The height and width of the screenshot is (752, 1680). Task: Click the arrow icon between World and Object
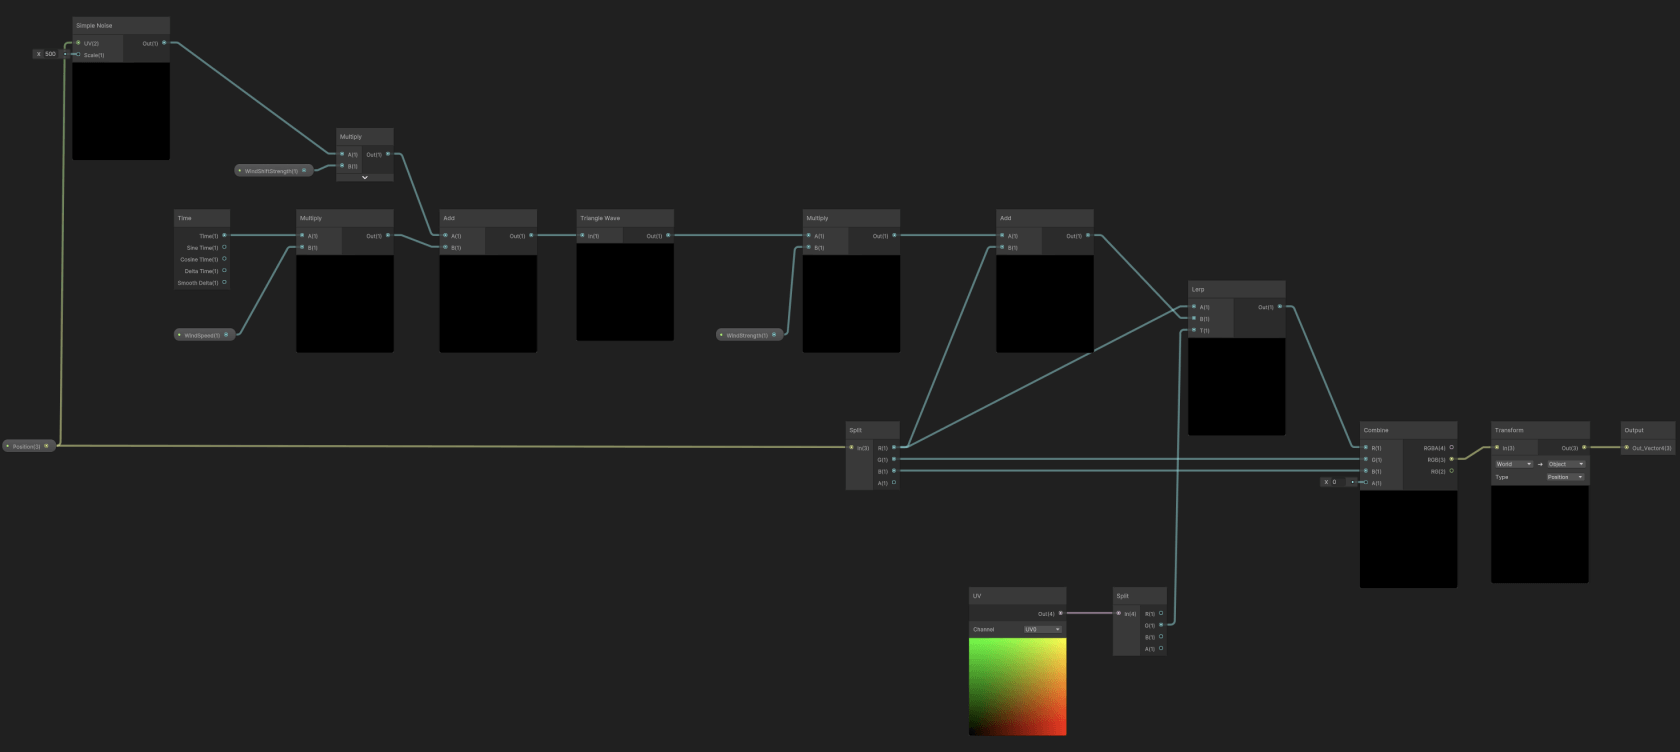[x=1540, y=464]
